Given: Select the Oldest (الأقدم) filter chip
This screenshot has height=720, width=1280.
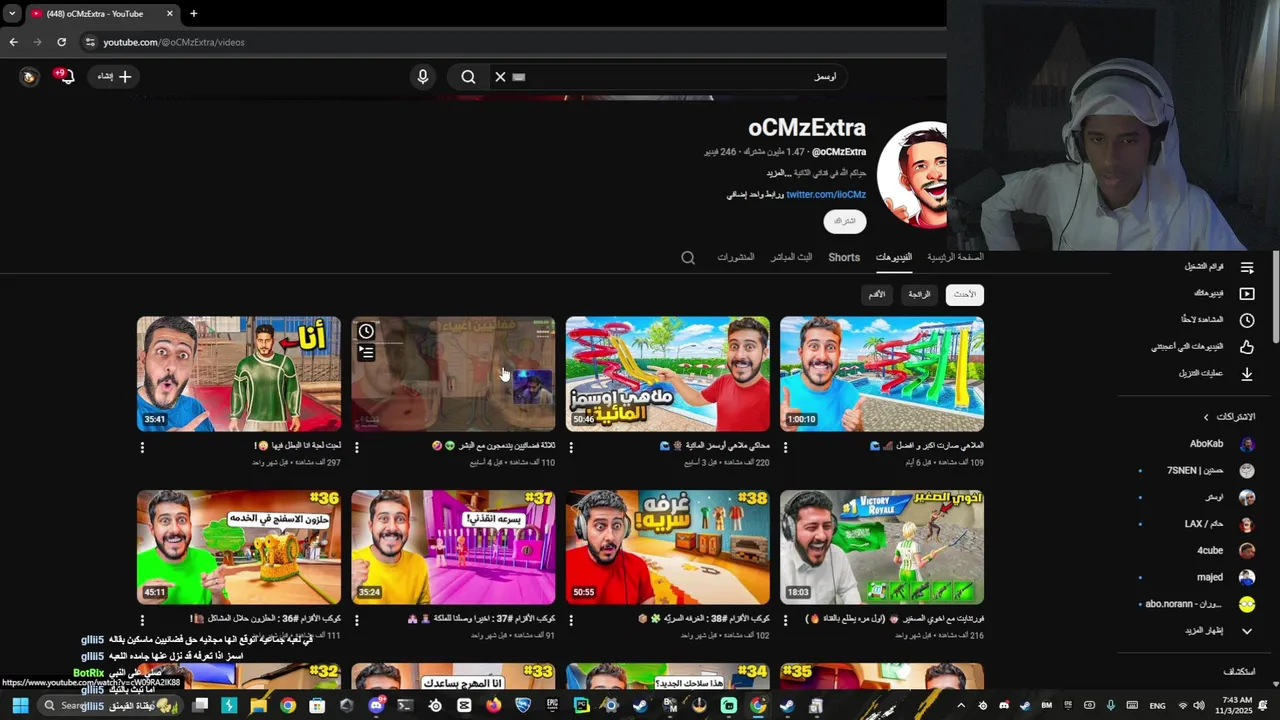Looking at the screenshot, I should [x=877, y=294].
